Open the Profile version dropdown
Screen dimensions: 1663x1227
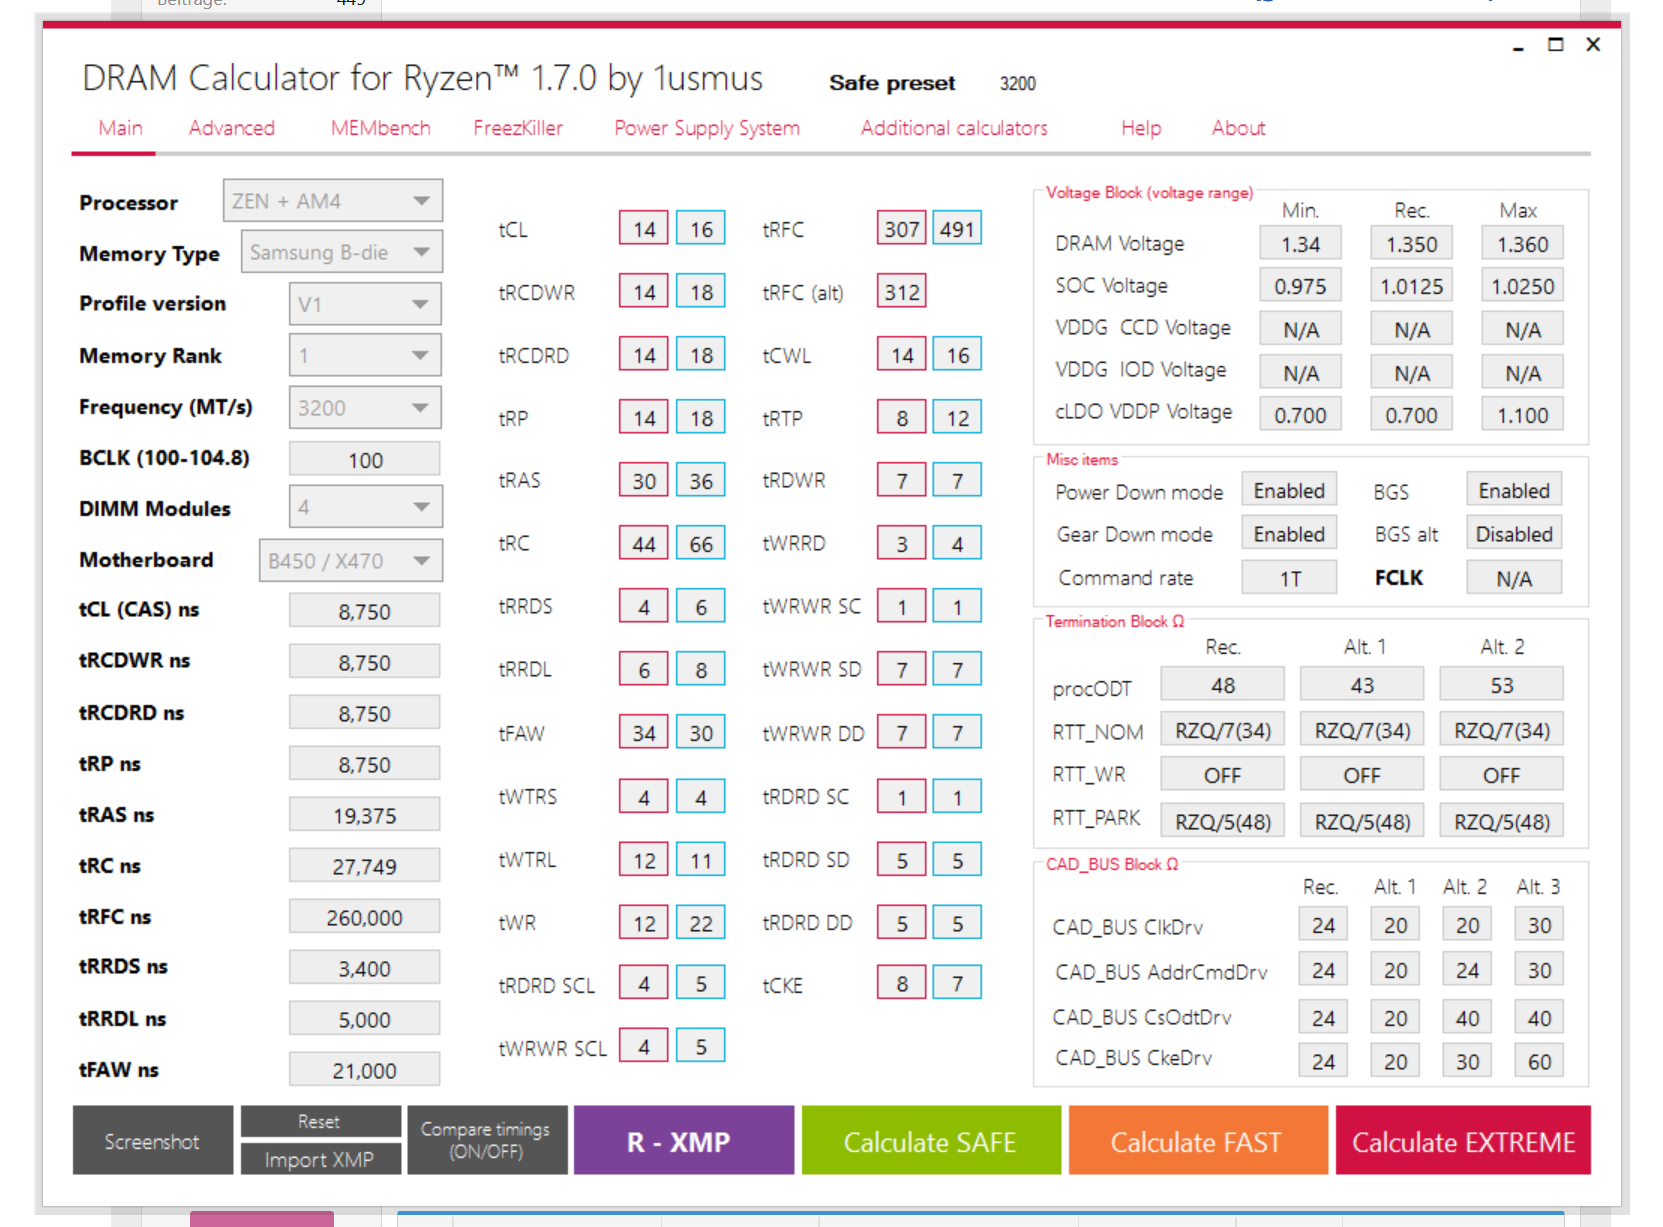click(x=365, y=304)
